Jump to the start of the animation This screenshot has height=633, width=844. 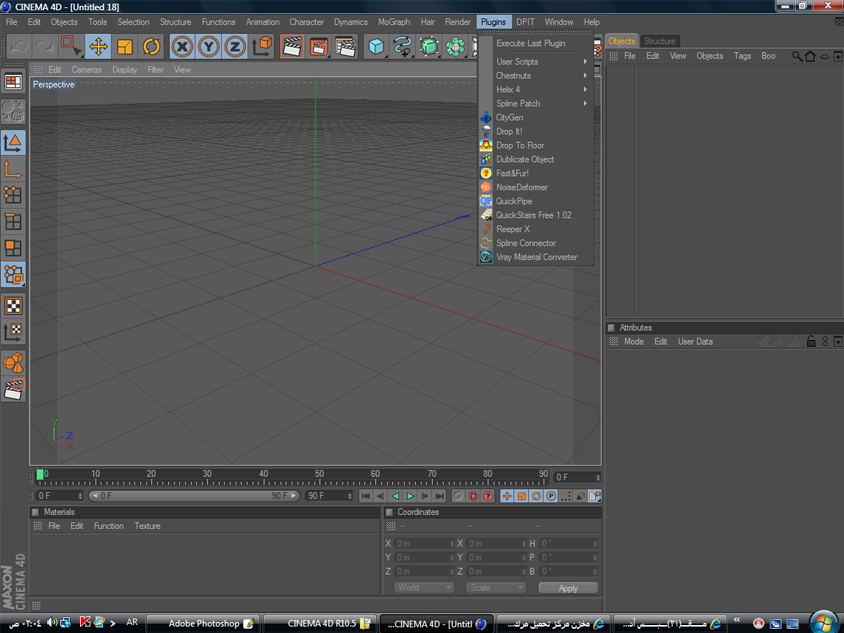(365, 496)
